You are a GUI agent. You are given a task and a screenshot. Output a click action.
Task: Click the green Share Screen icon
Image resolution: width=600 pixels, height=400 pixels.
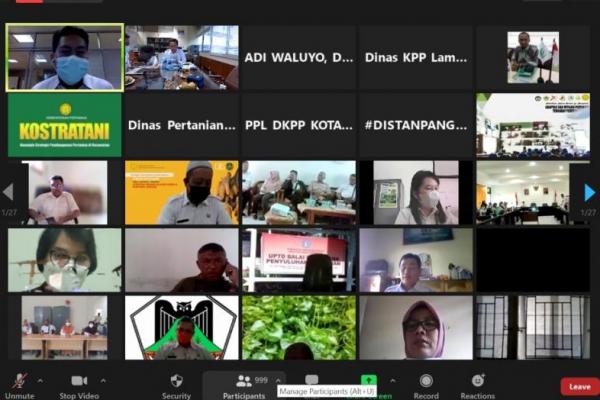(369, 380)
